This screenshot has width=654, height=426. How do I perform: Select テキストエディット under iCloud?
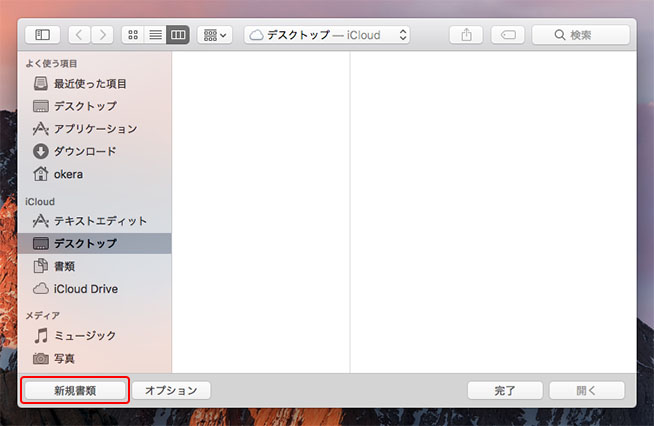click(x=95, y=221)
